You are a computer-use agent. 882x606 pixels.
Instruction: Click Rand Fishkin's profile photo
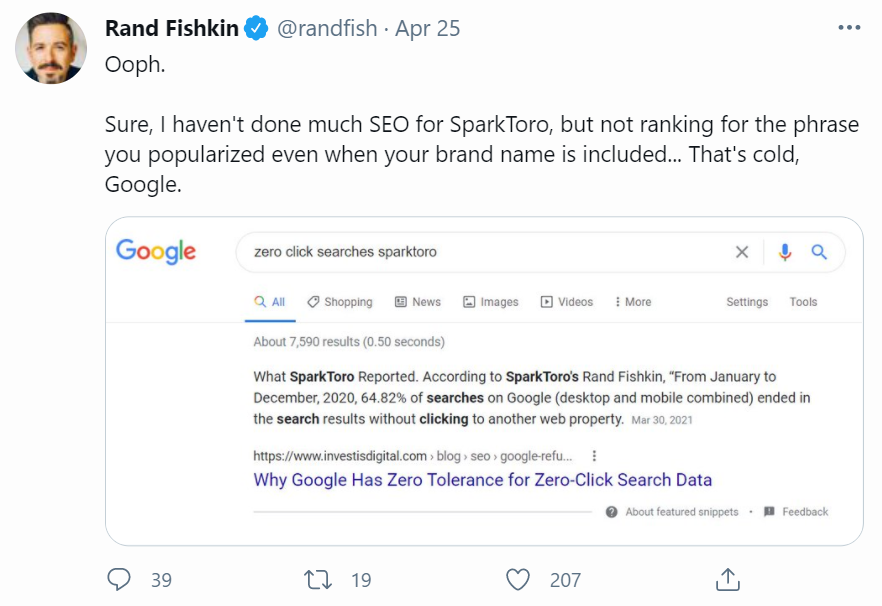pyautogui.click(x=51, y=48)
